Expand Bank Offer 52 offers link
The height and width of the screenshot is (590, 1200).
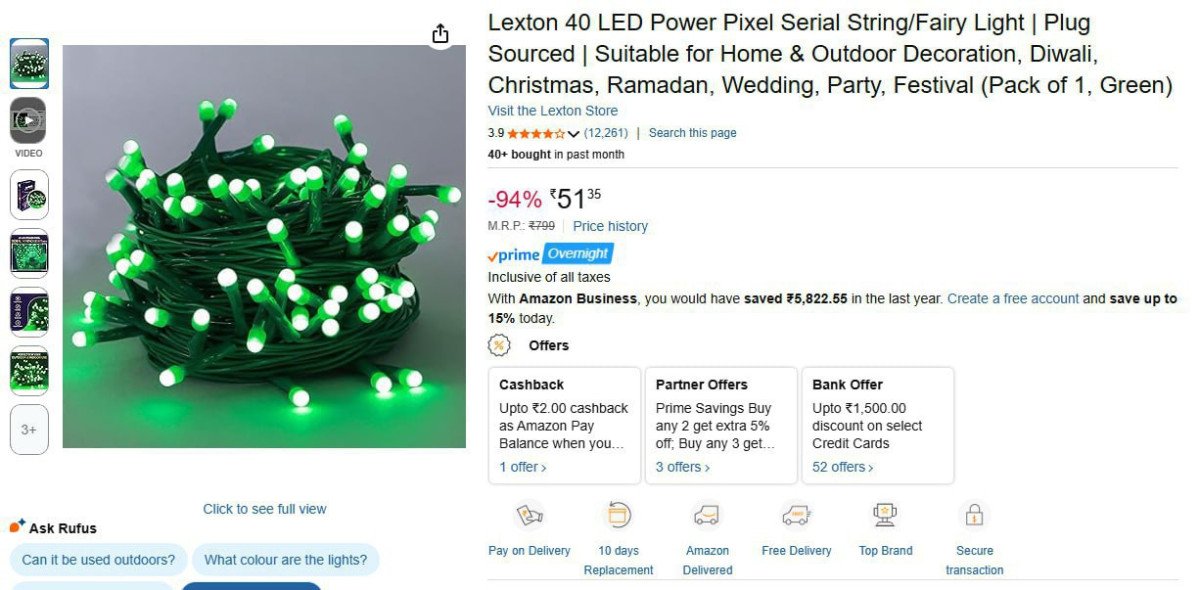[842, 467]
